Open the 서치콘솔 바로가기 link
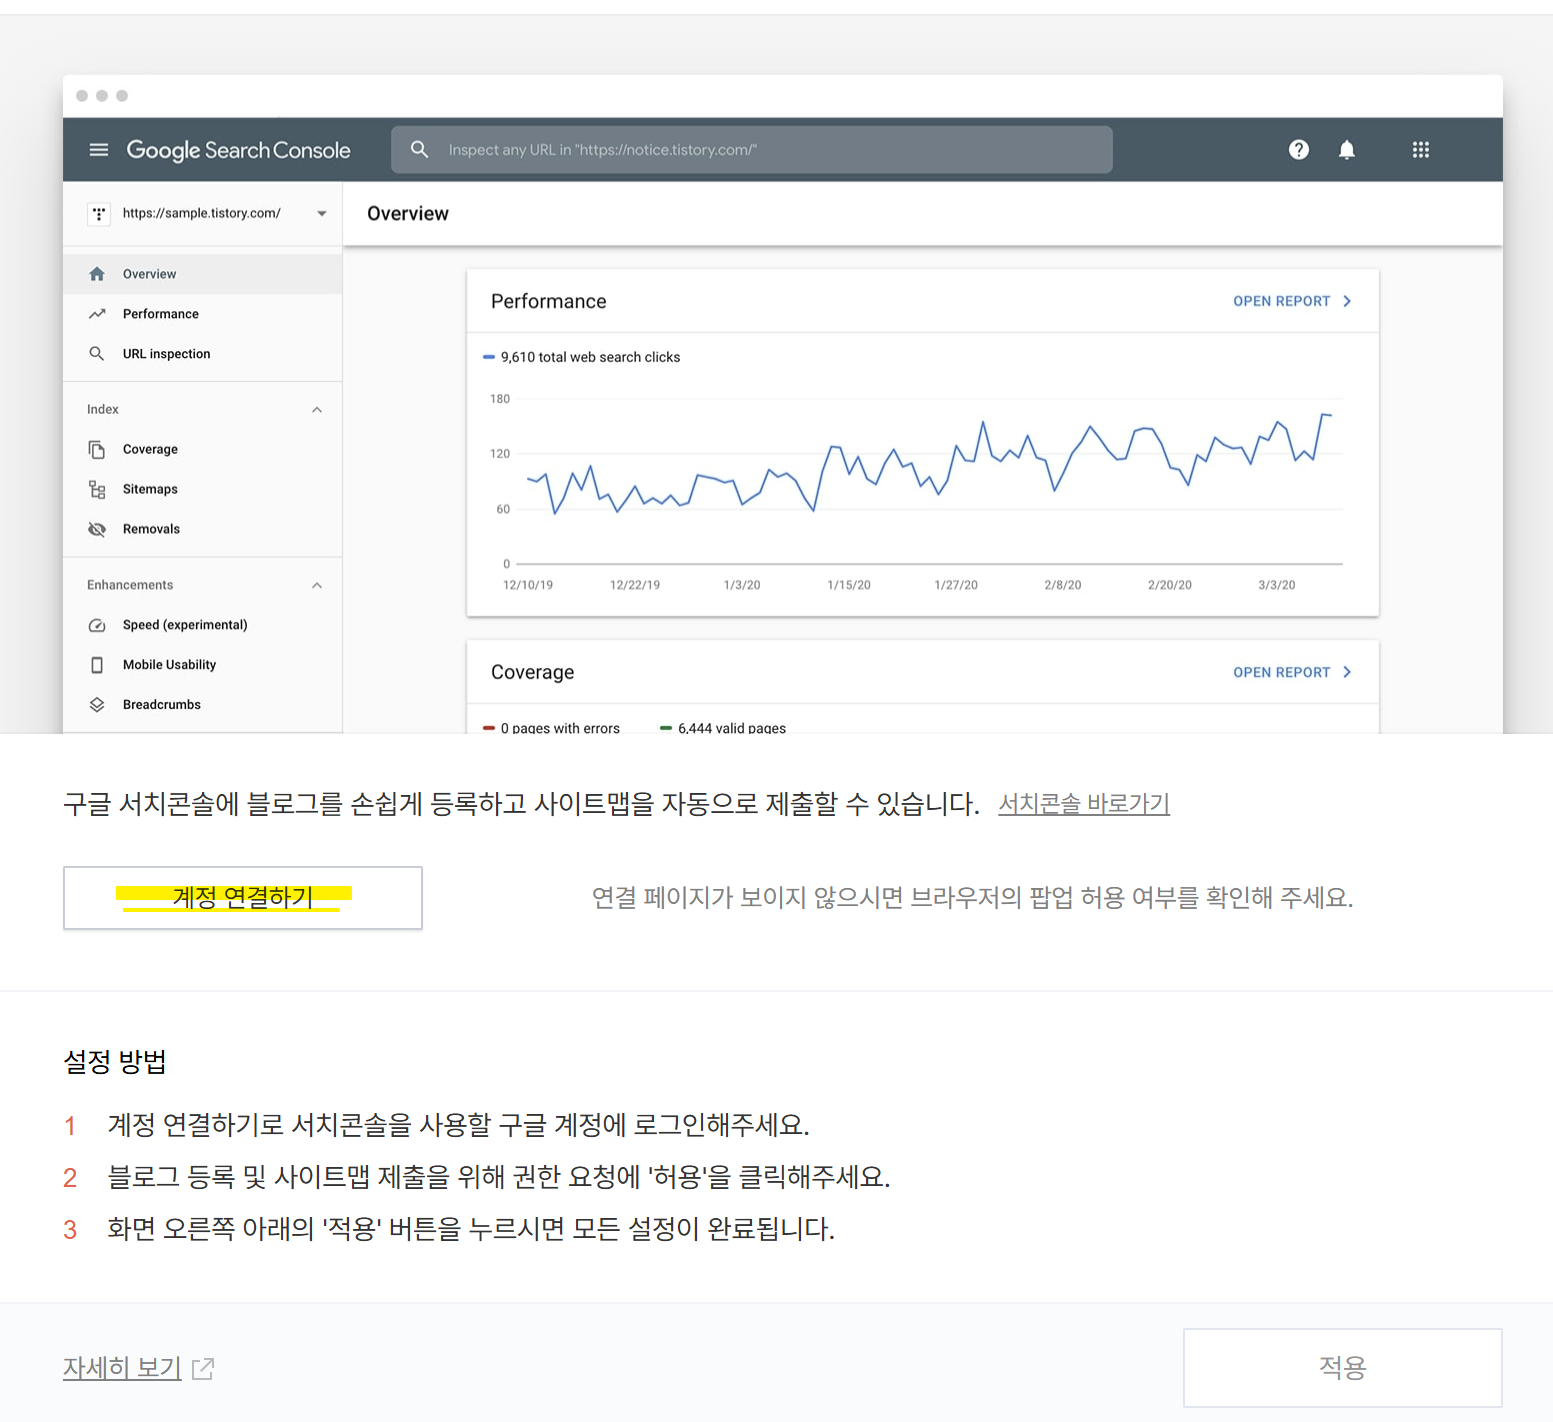Image resolution: width=1553 pixels, height=1422 pixels. (x=1084, y=804)
